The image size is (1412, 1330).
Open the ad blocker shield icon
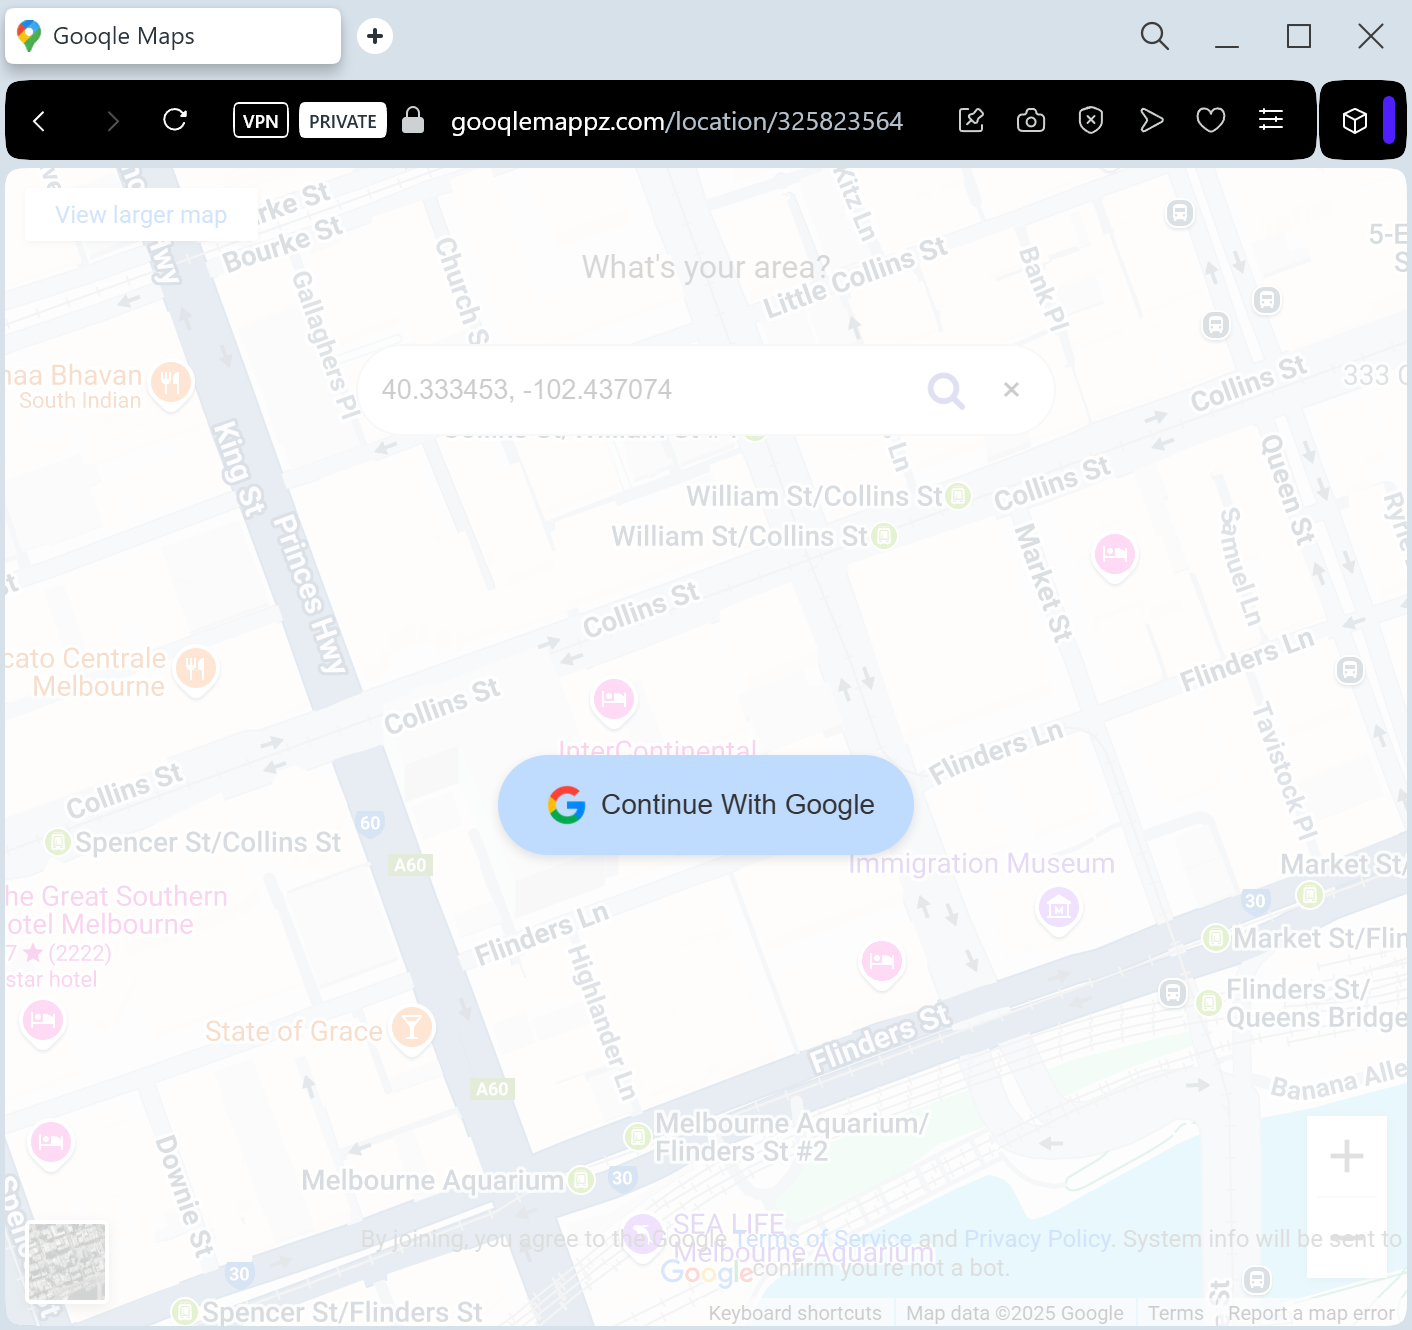pos(1091,120)
